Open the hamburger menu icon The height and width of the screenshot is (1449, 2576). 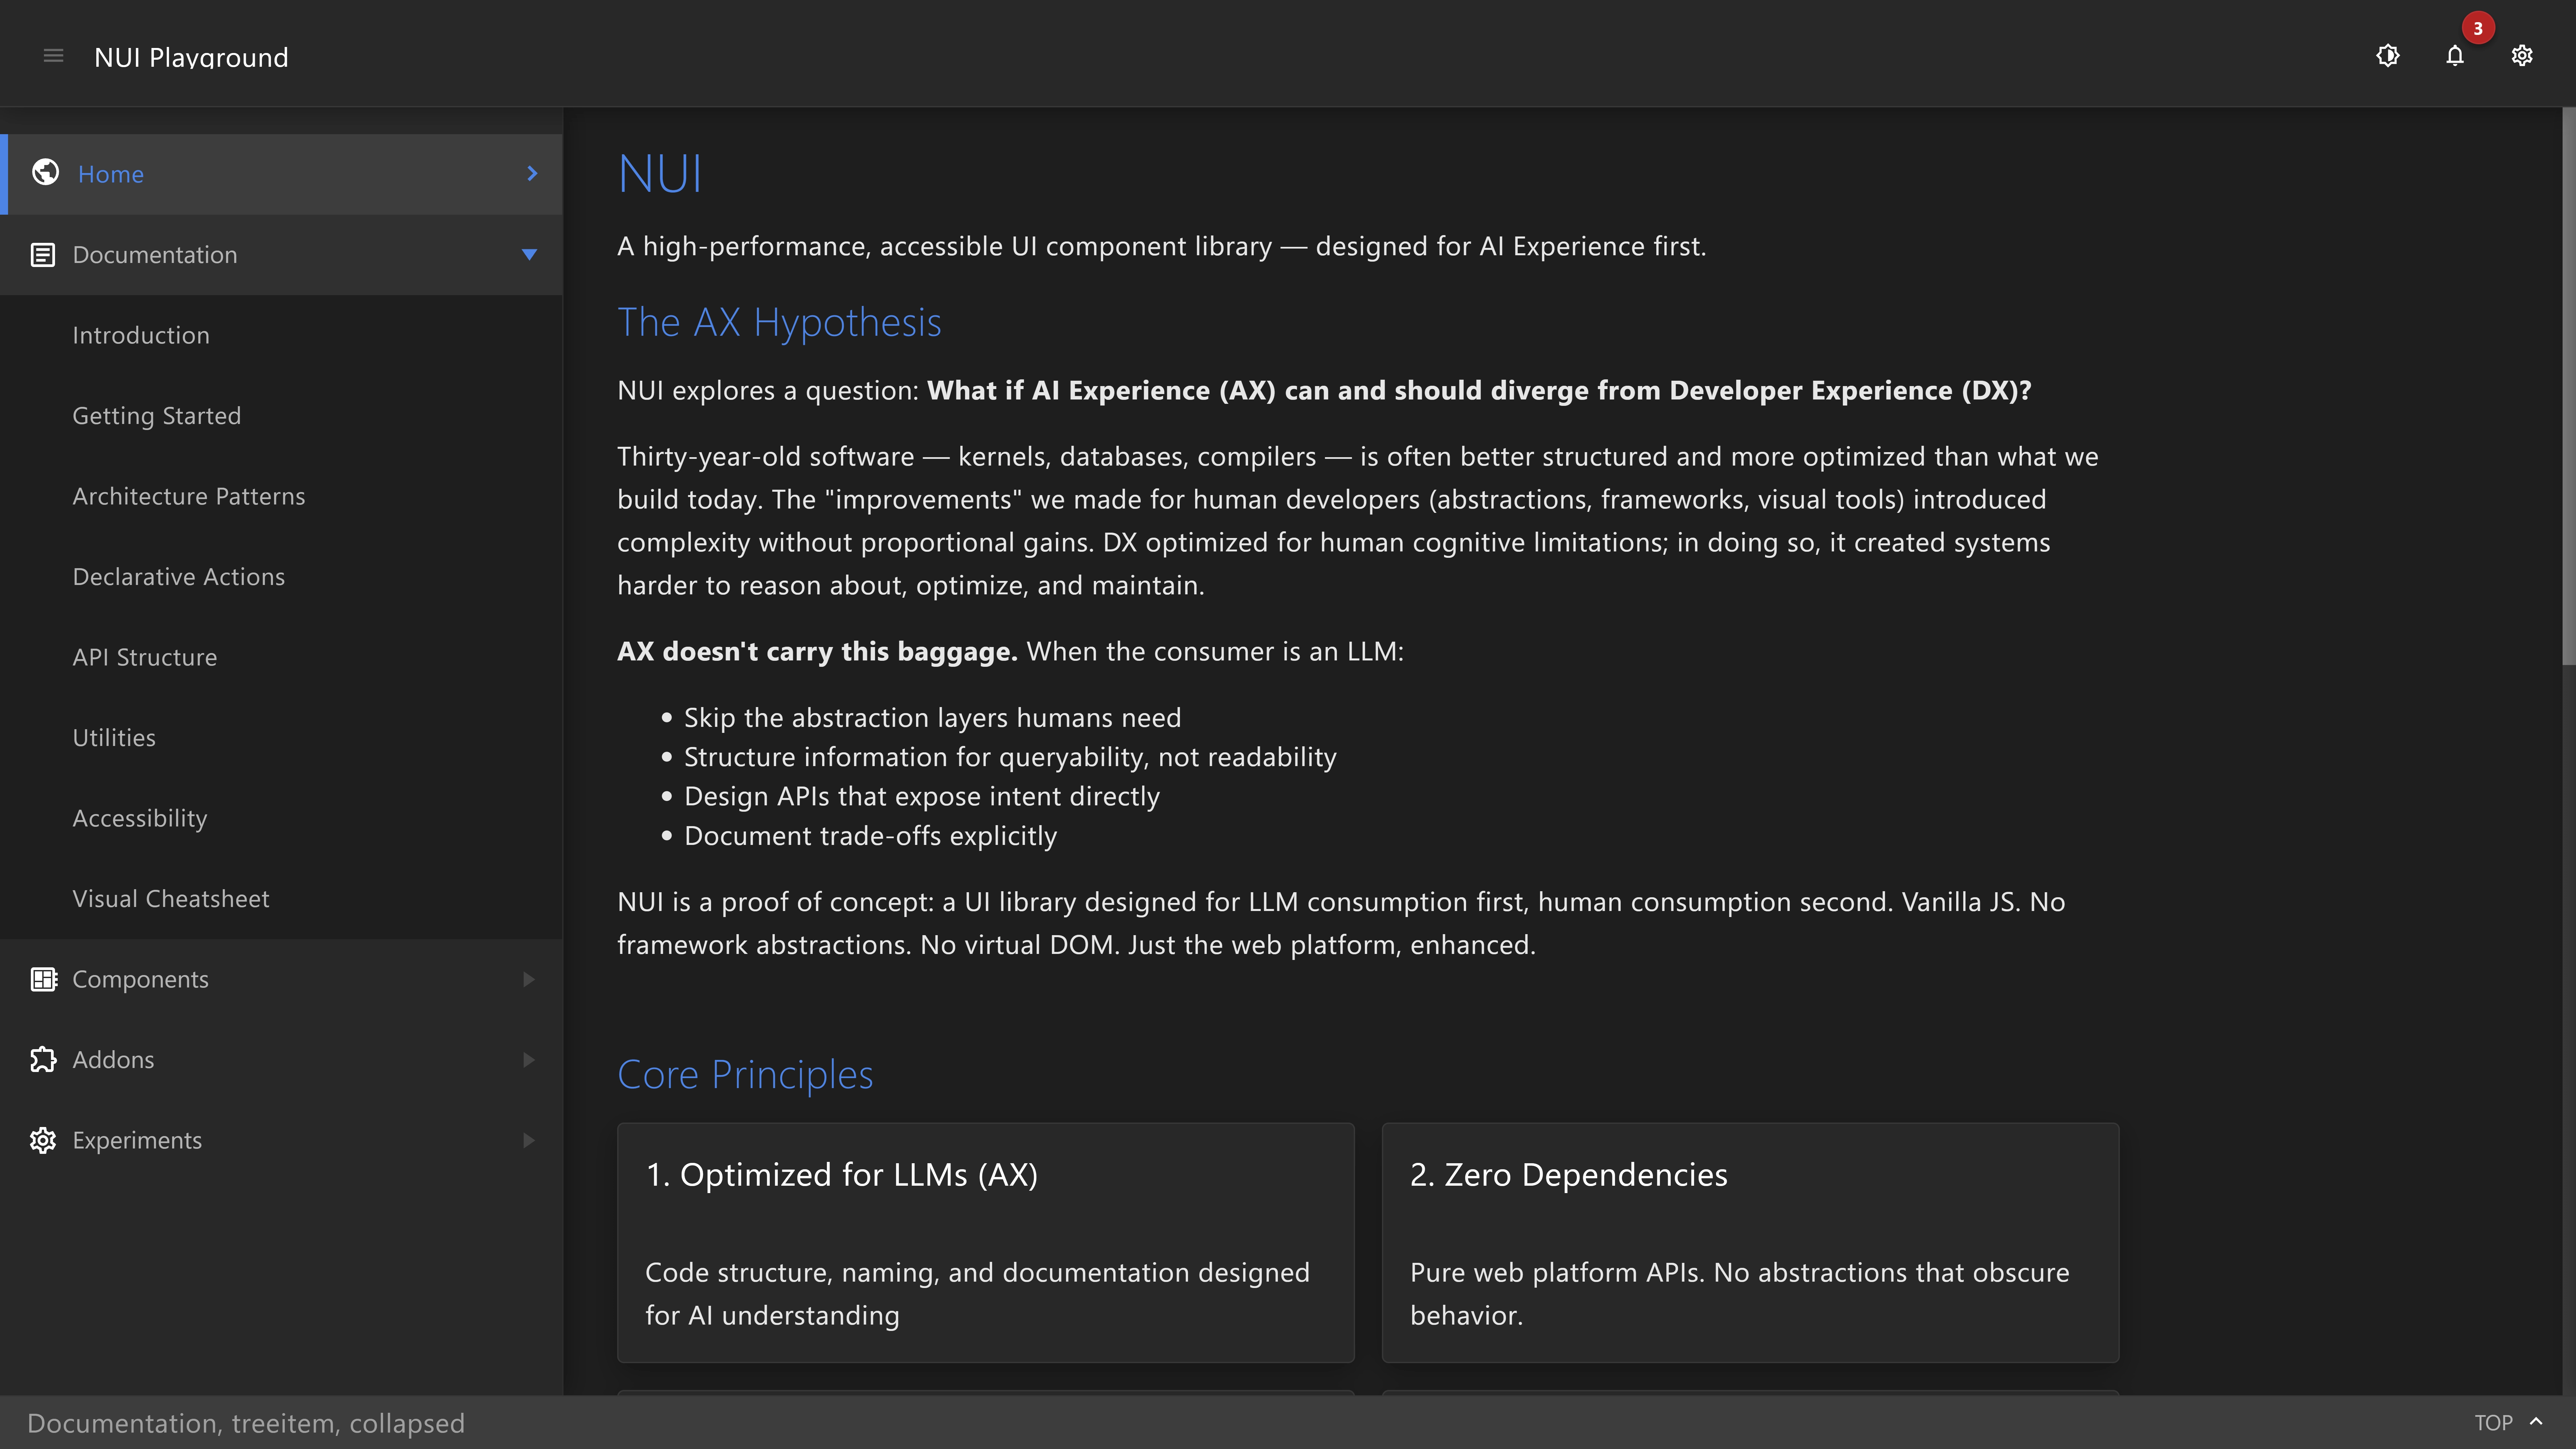click(54, 56)
